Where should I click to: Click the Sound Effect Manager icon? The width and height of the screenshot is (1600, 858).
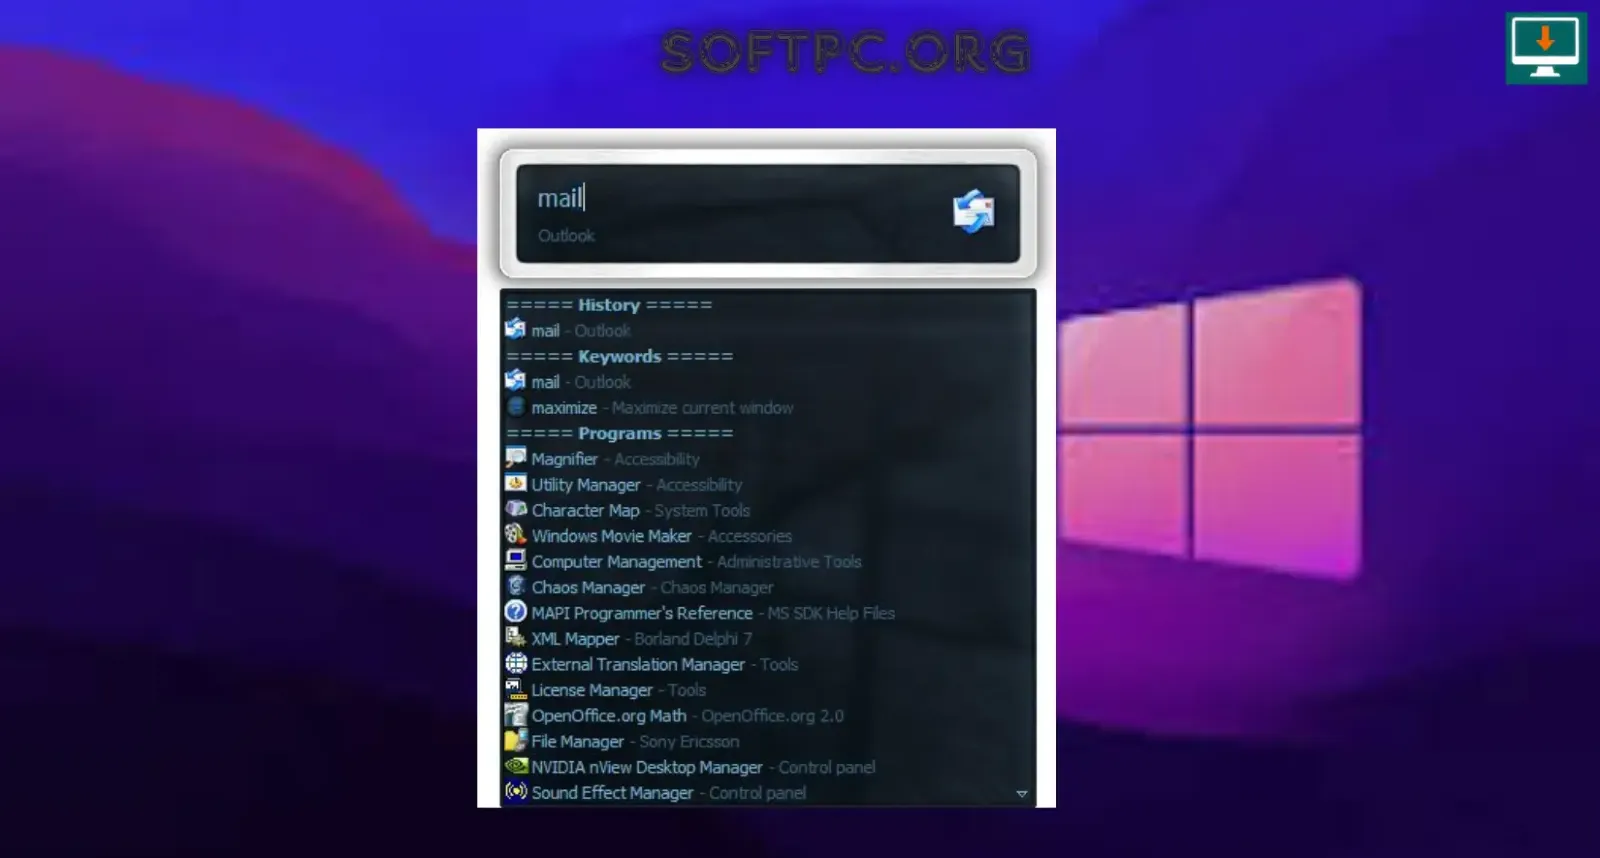[x=516, y=792]
